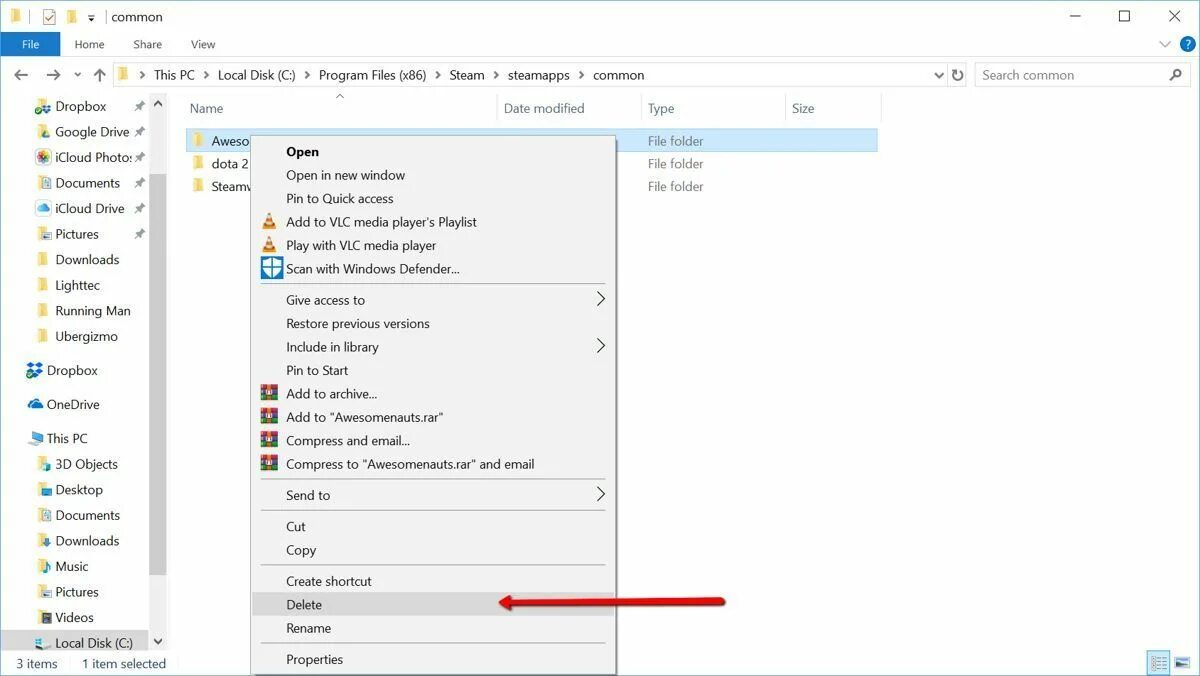The image size is (1200, 676).
Task: Select 'Create shortcut'
Action: [x=433, y=581]
